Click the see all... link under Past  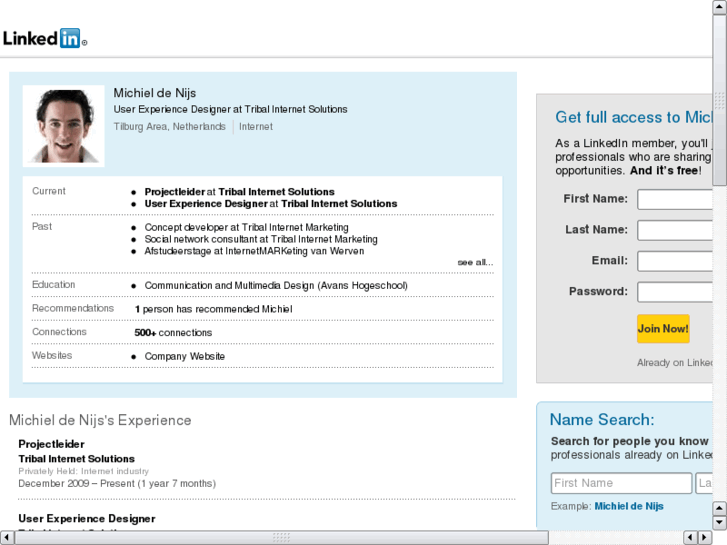tap(475, 263)
